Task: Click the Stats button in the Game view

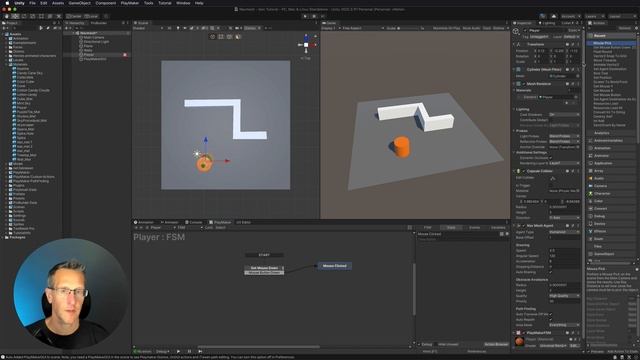Action: pyautogui.click(x=487, y=28)
